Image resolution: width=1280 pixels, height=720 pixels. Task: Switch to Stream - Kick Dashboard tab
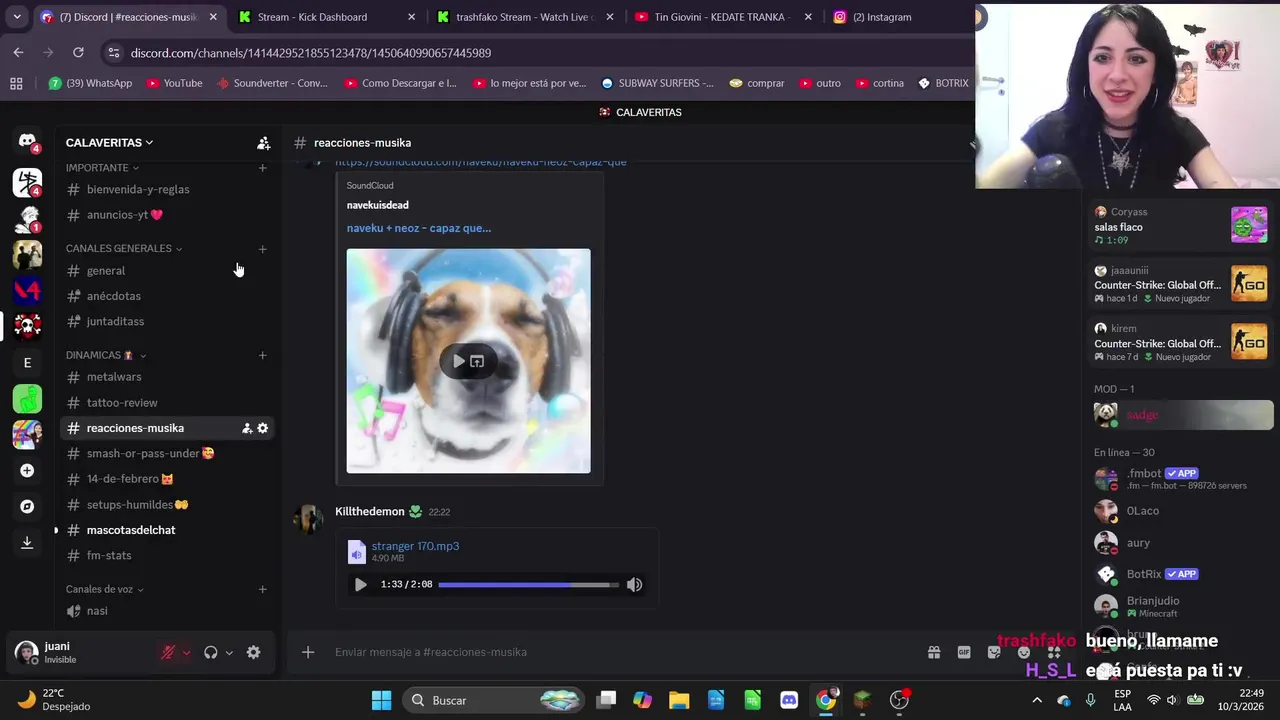[327, 17]
